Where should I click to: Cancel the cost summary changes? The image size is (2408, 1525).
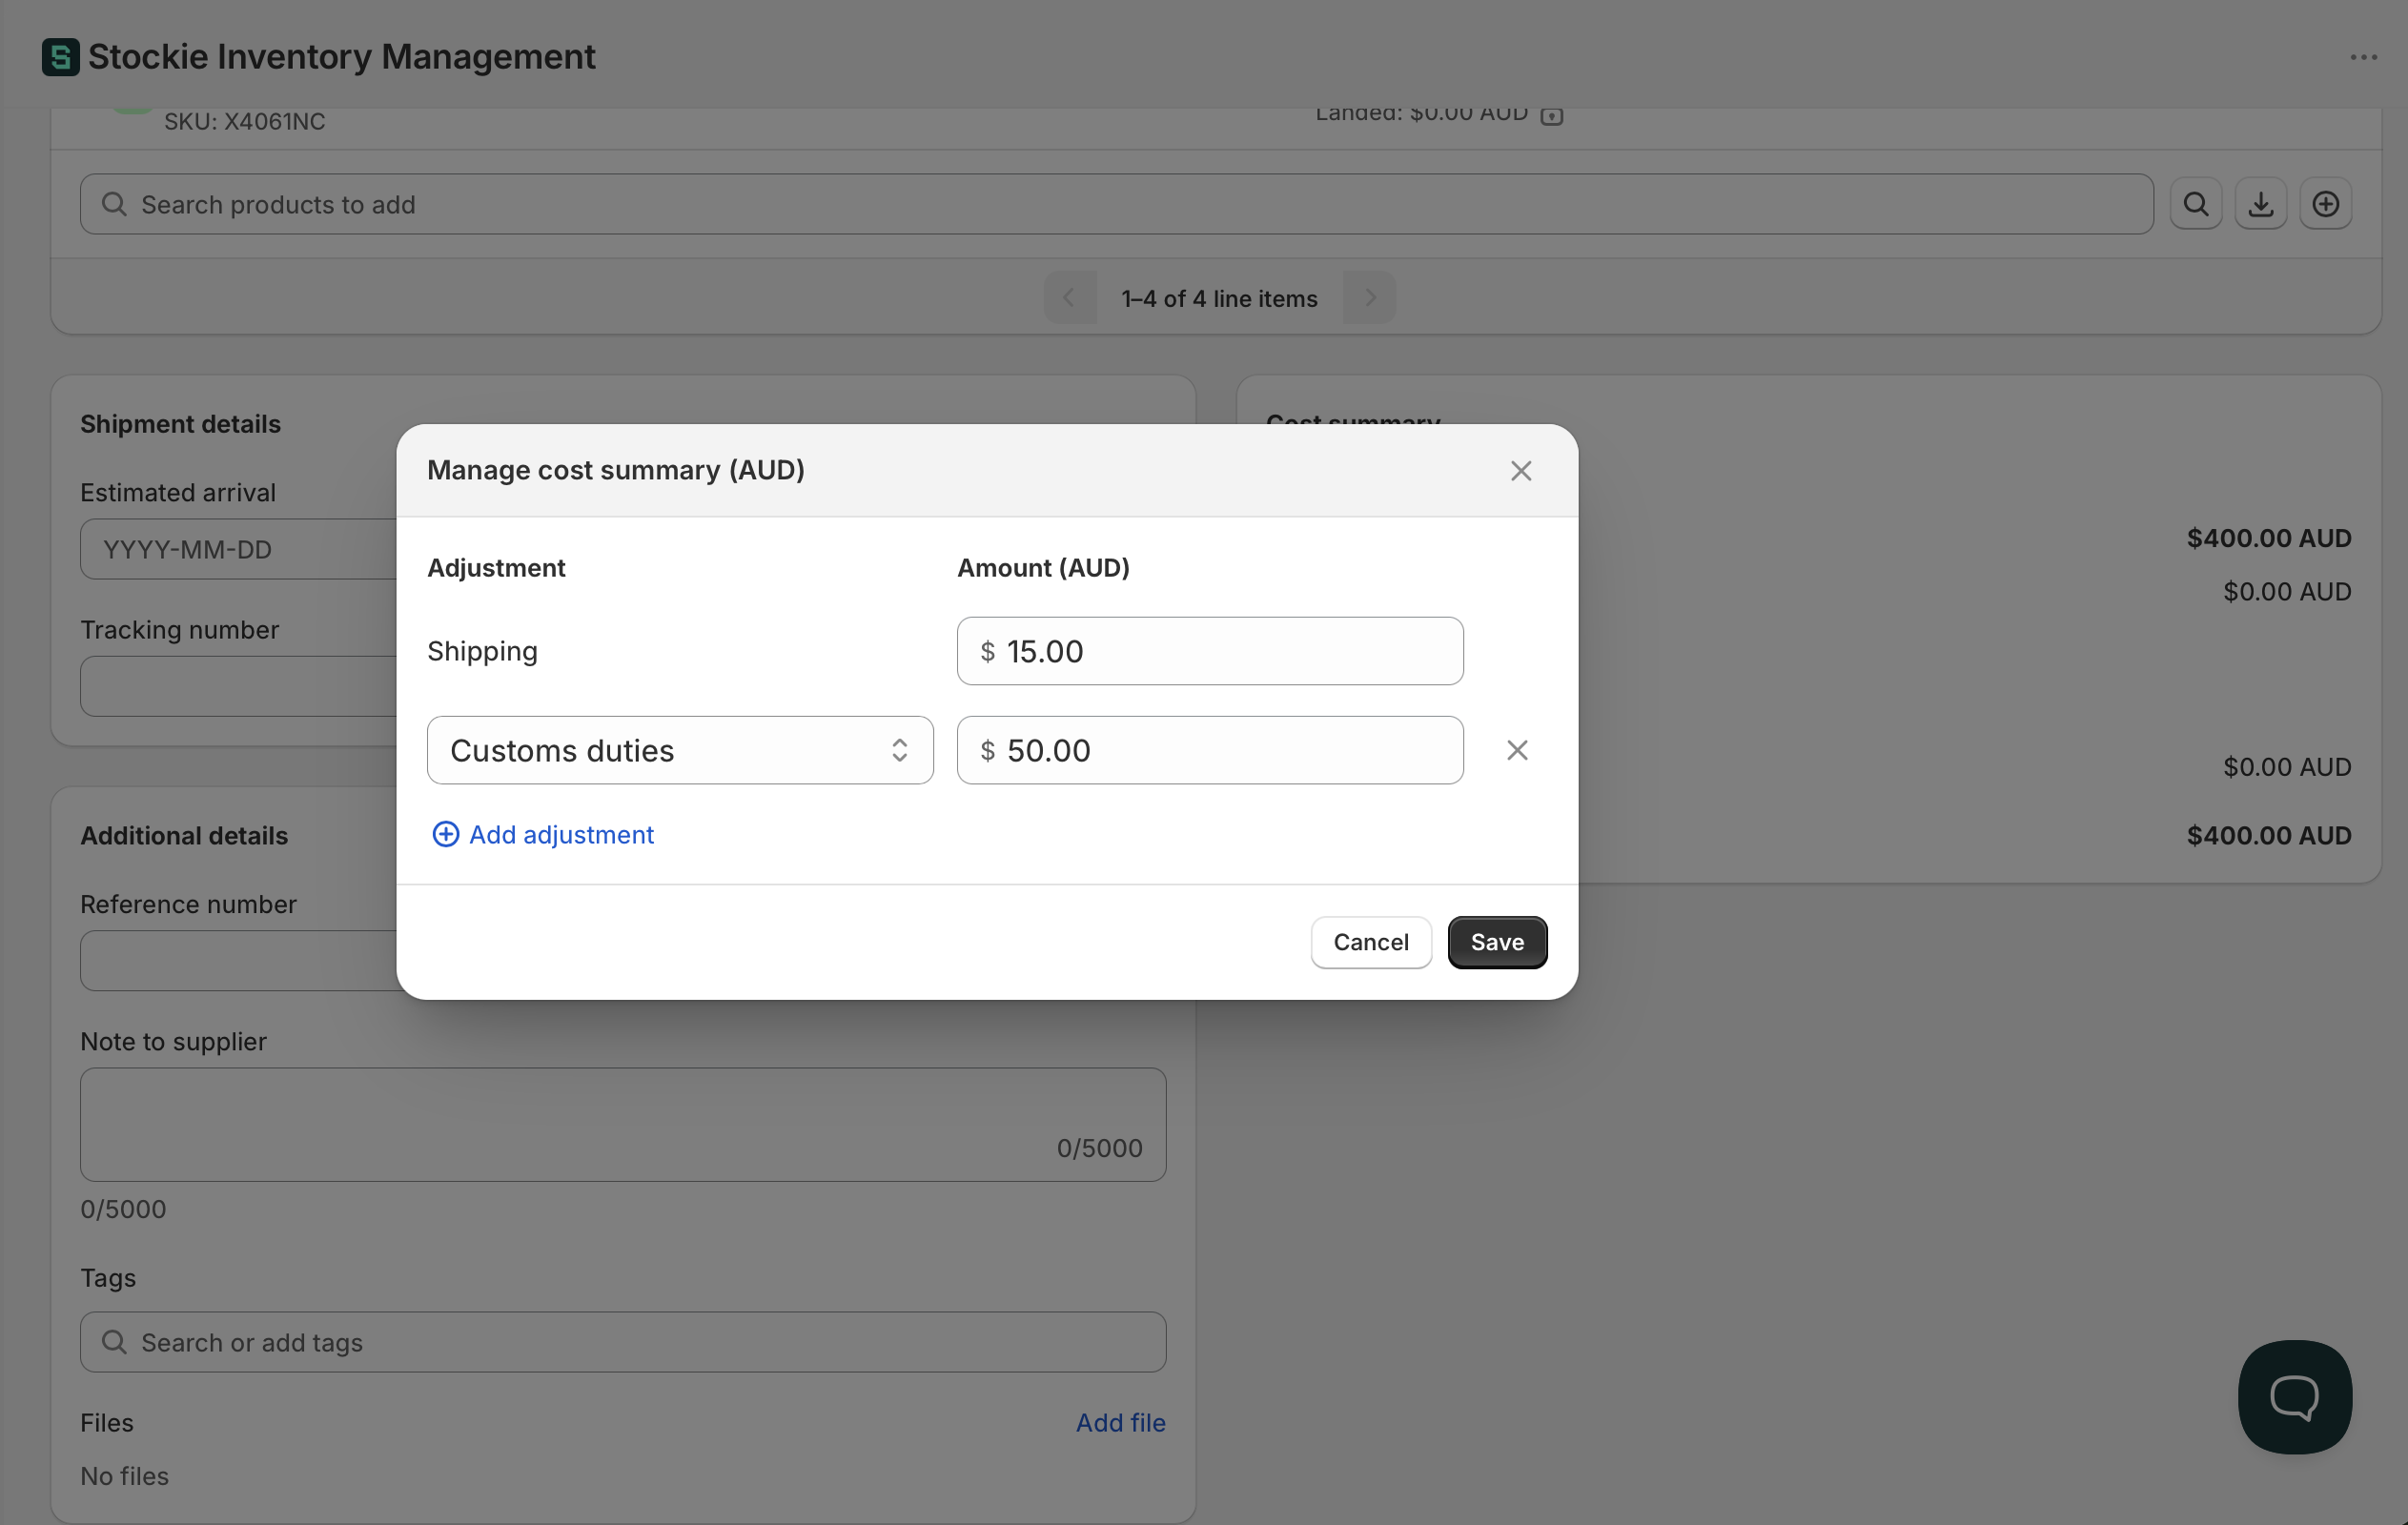click(x=1370, y=942)
